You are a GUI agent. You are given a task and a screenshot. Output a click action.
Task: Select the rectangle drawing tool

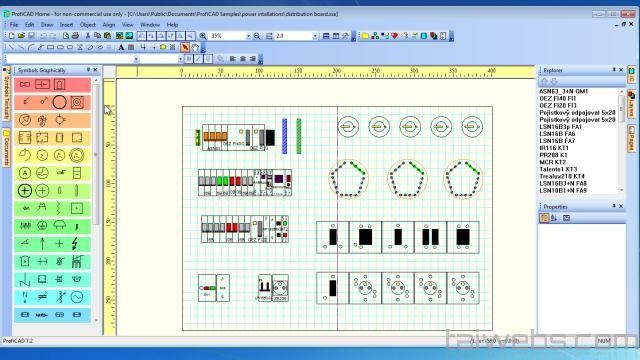coord(51,47)
